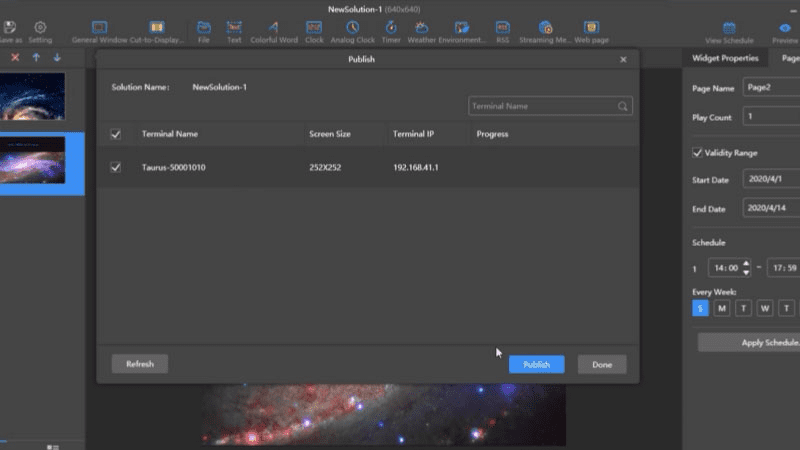
Task: Delete page with the red X icon
Action: [15, 58]
